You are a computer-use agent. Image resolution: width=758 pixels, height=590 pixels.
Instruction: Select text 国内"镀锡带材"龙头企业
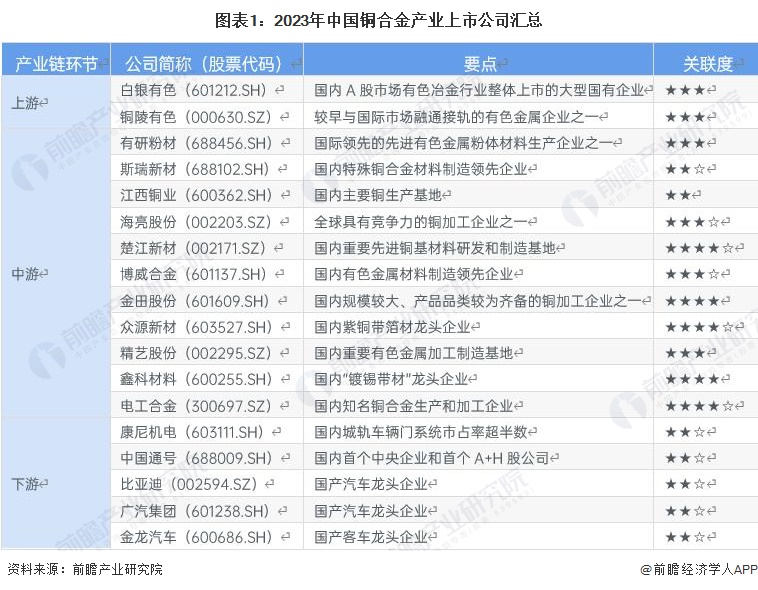(391, 379)
